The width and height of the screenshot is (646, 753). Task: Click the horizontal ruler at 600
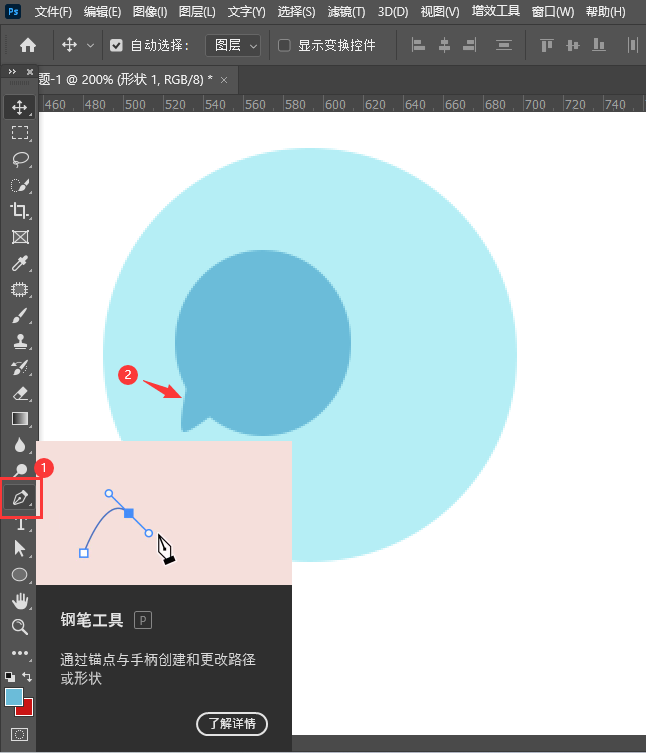(335, 104)
